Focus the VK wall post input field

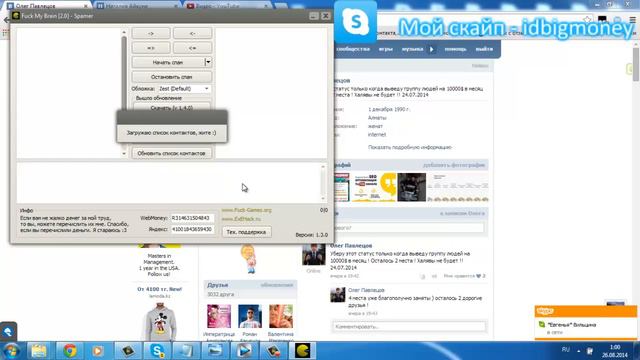[409, 228]
